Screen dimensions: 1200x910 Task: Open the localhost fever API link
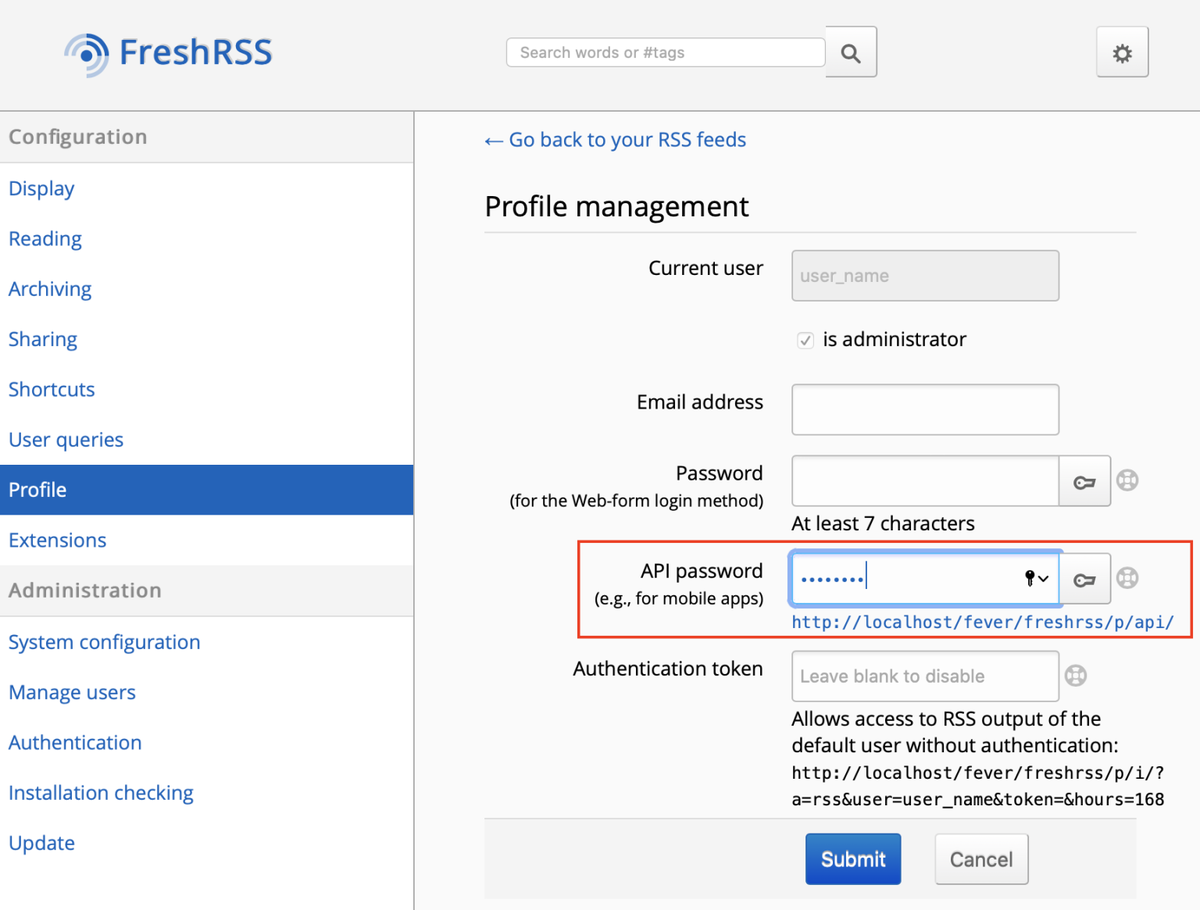pyautogui.click(x=982, y=622)
